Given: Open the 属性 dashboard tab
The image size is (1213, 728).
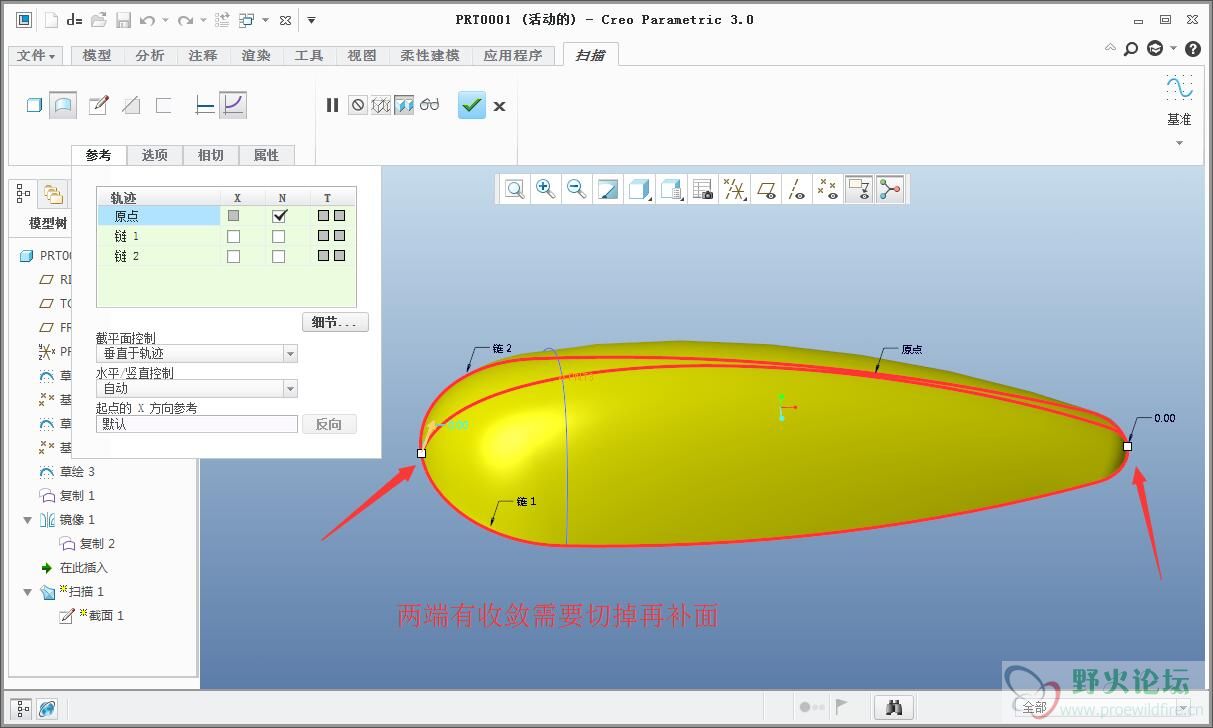Looking at the screenshot, I should 267,155.
